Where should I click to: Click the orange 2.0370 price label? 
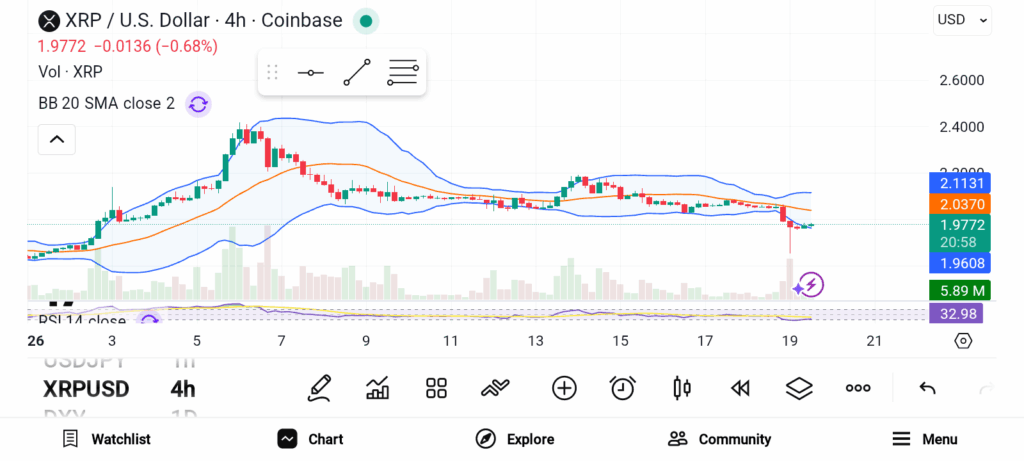point(959,204)
